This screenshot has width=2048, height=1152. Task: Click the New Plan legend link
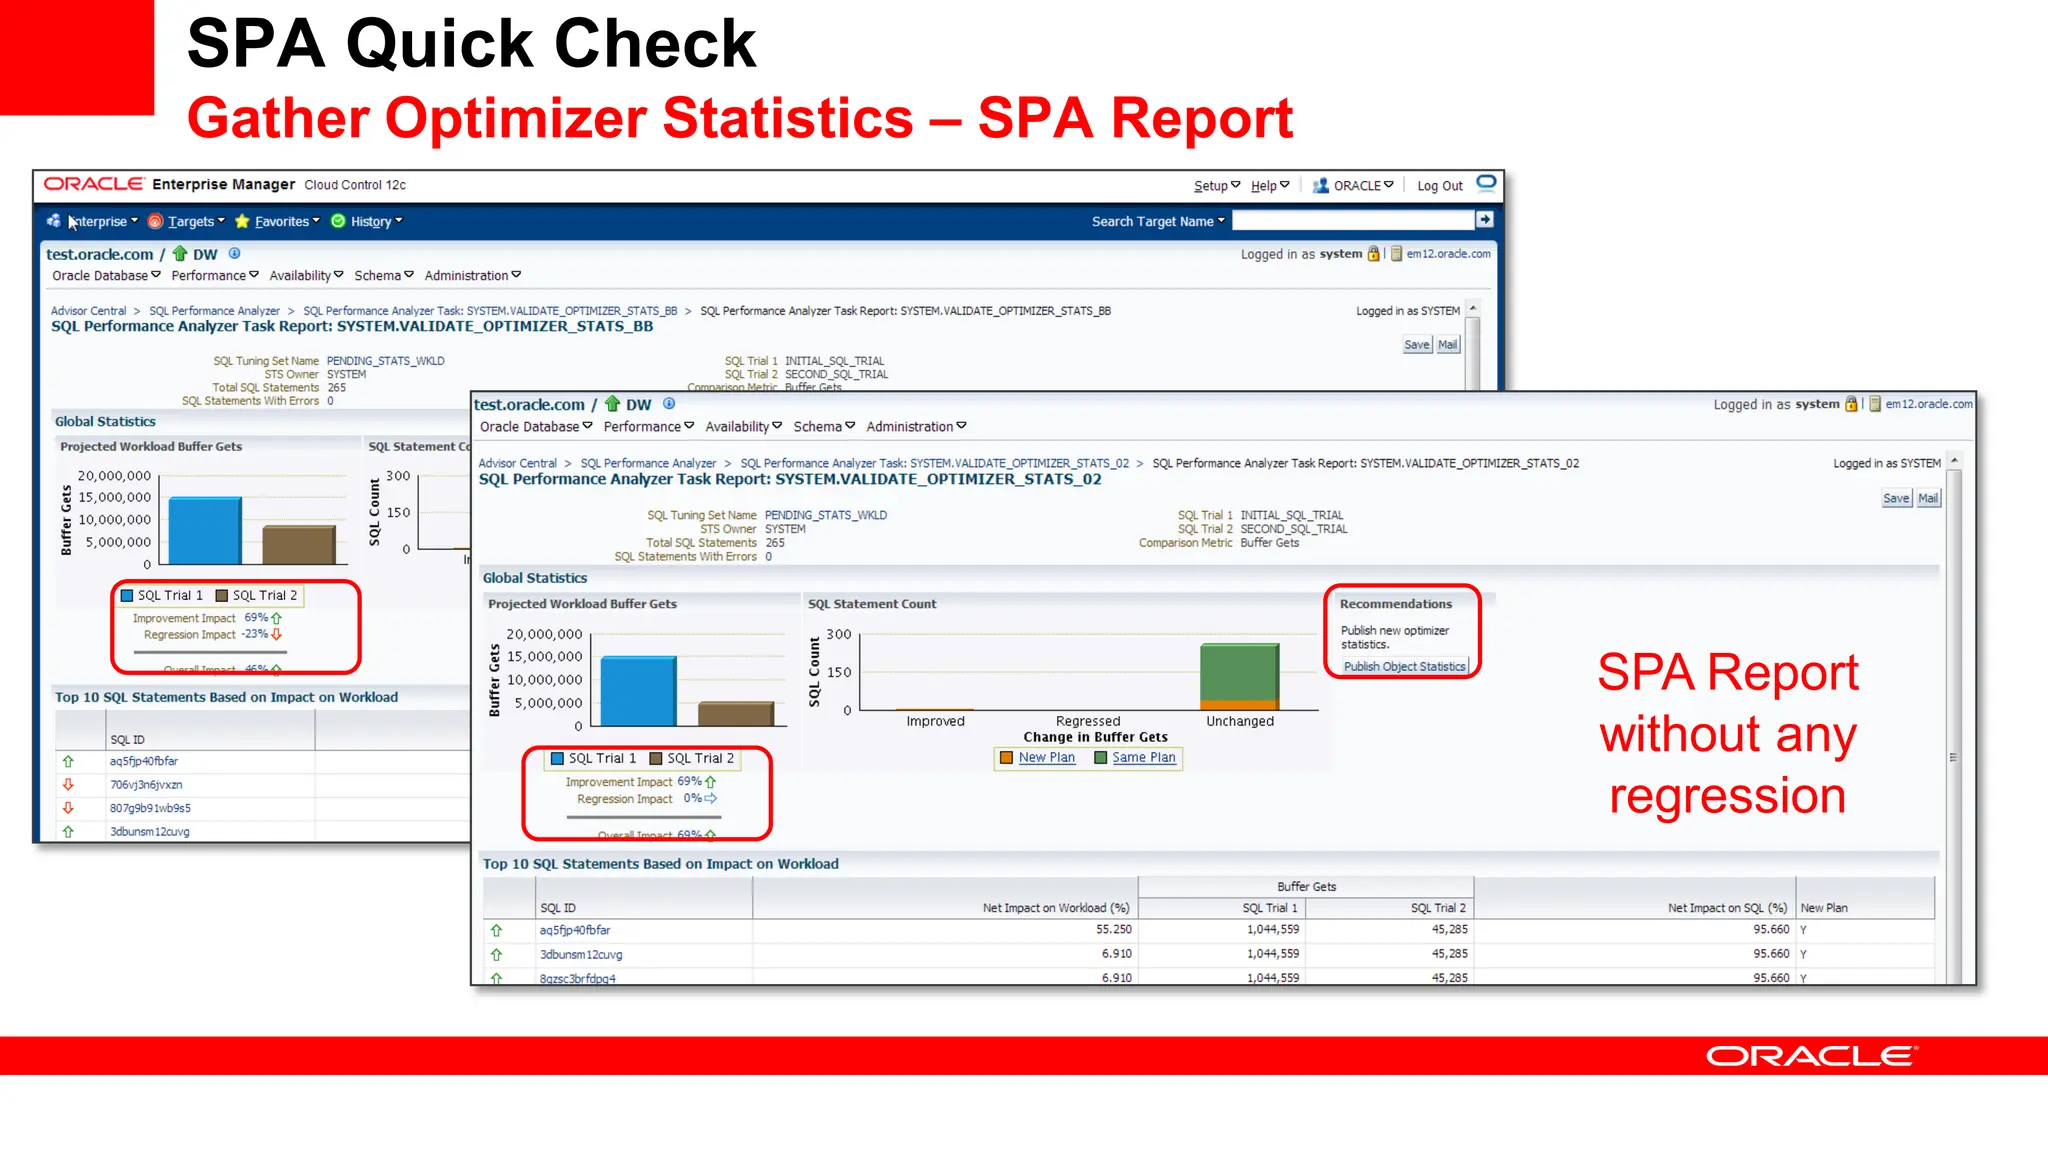tap(1046, 758)
